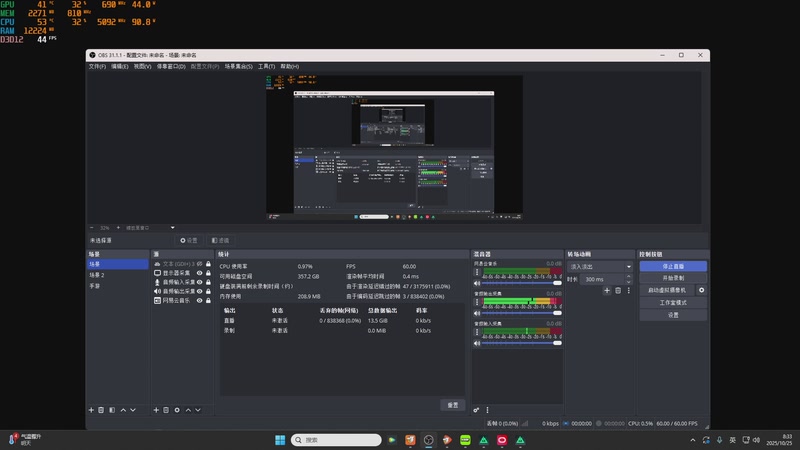Mute the 网易云音乐 mixer channel
Image resolution: width=800 pixels, height=450 pixels.
(477, 283)
